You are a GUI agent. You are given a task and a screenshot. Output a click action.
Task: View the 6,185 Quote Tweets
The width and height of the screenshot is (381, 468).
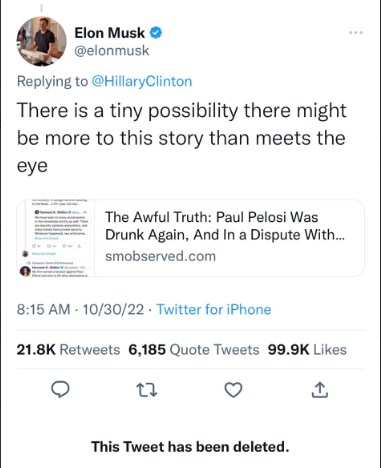click(x=194, y=350)
